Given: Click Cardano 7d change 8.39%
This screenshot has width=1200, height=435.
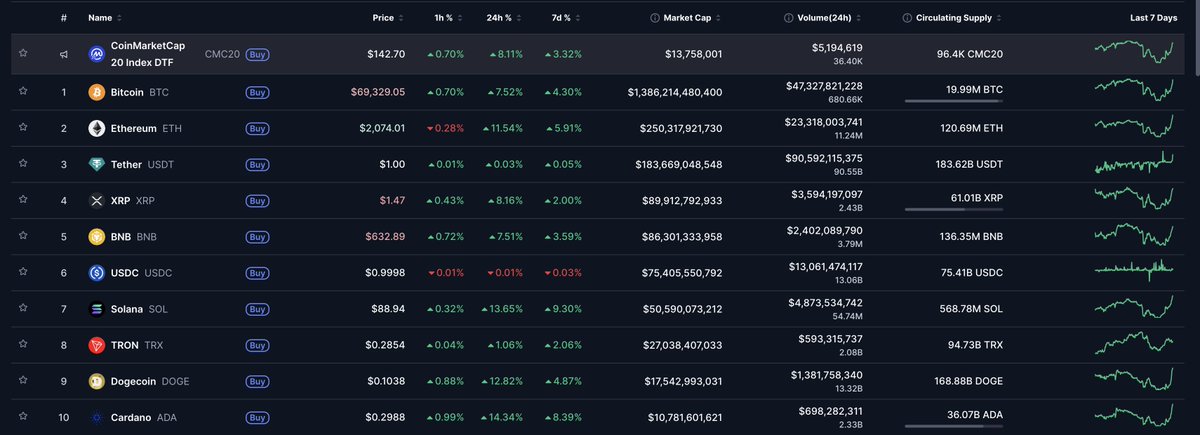Looking at the screenshot, I should coord(561,417).
